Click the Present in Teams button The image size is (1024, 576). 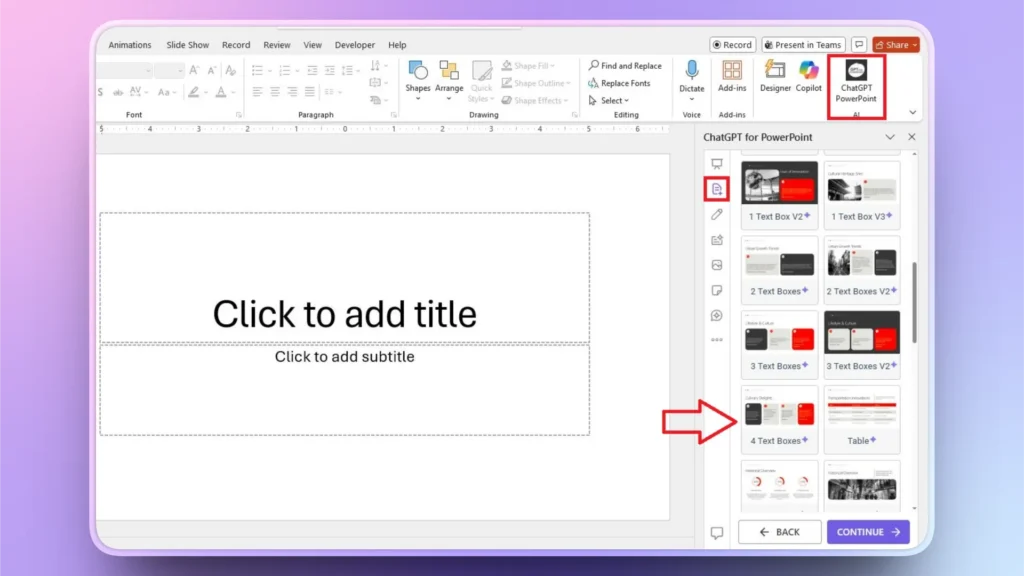click(x=803, y=44)
